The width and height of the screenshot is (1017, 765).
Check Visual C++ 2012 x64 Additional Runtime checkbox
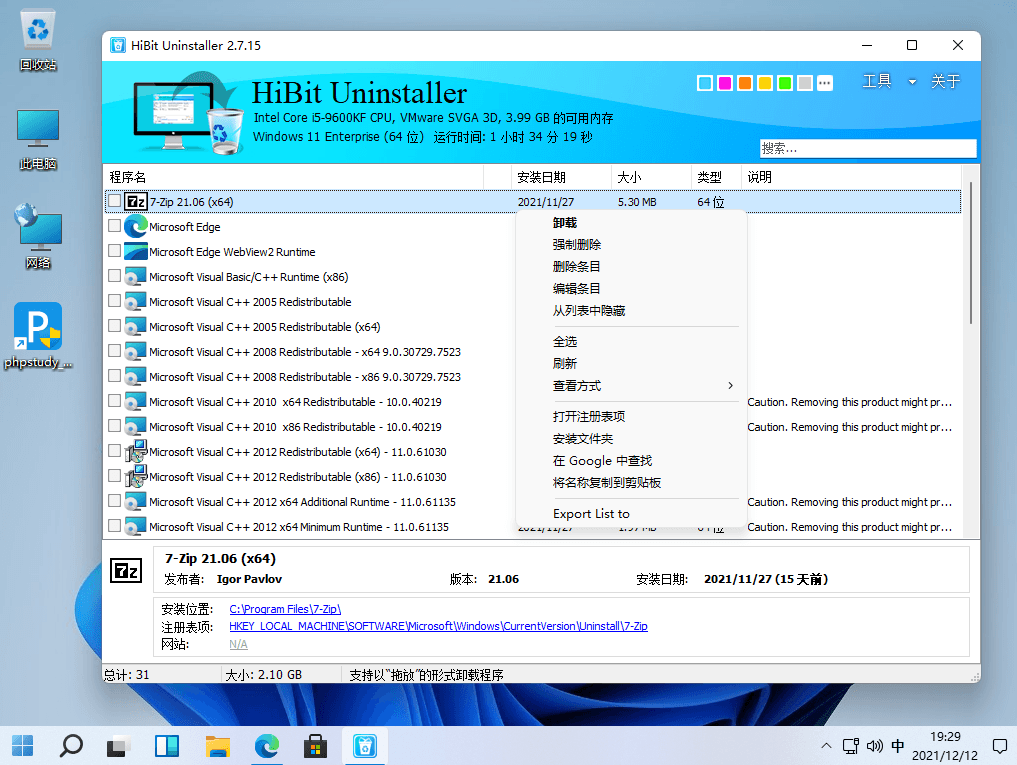(x=115, y=501)
